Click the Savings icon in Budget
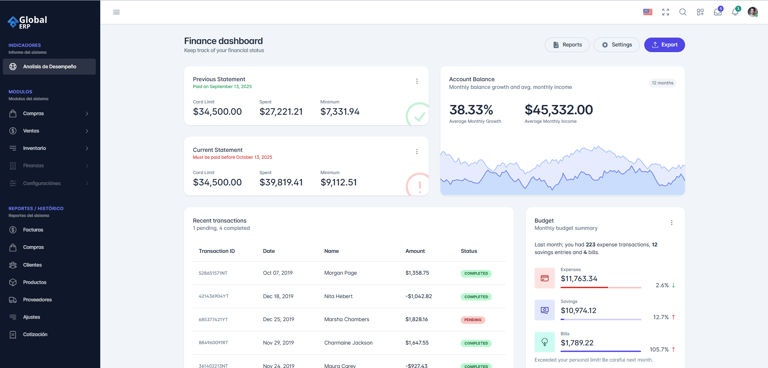 click(544, 310)
